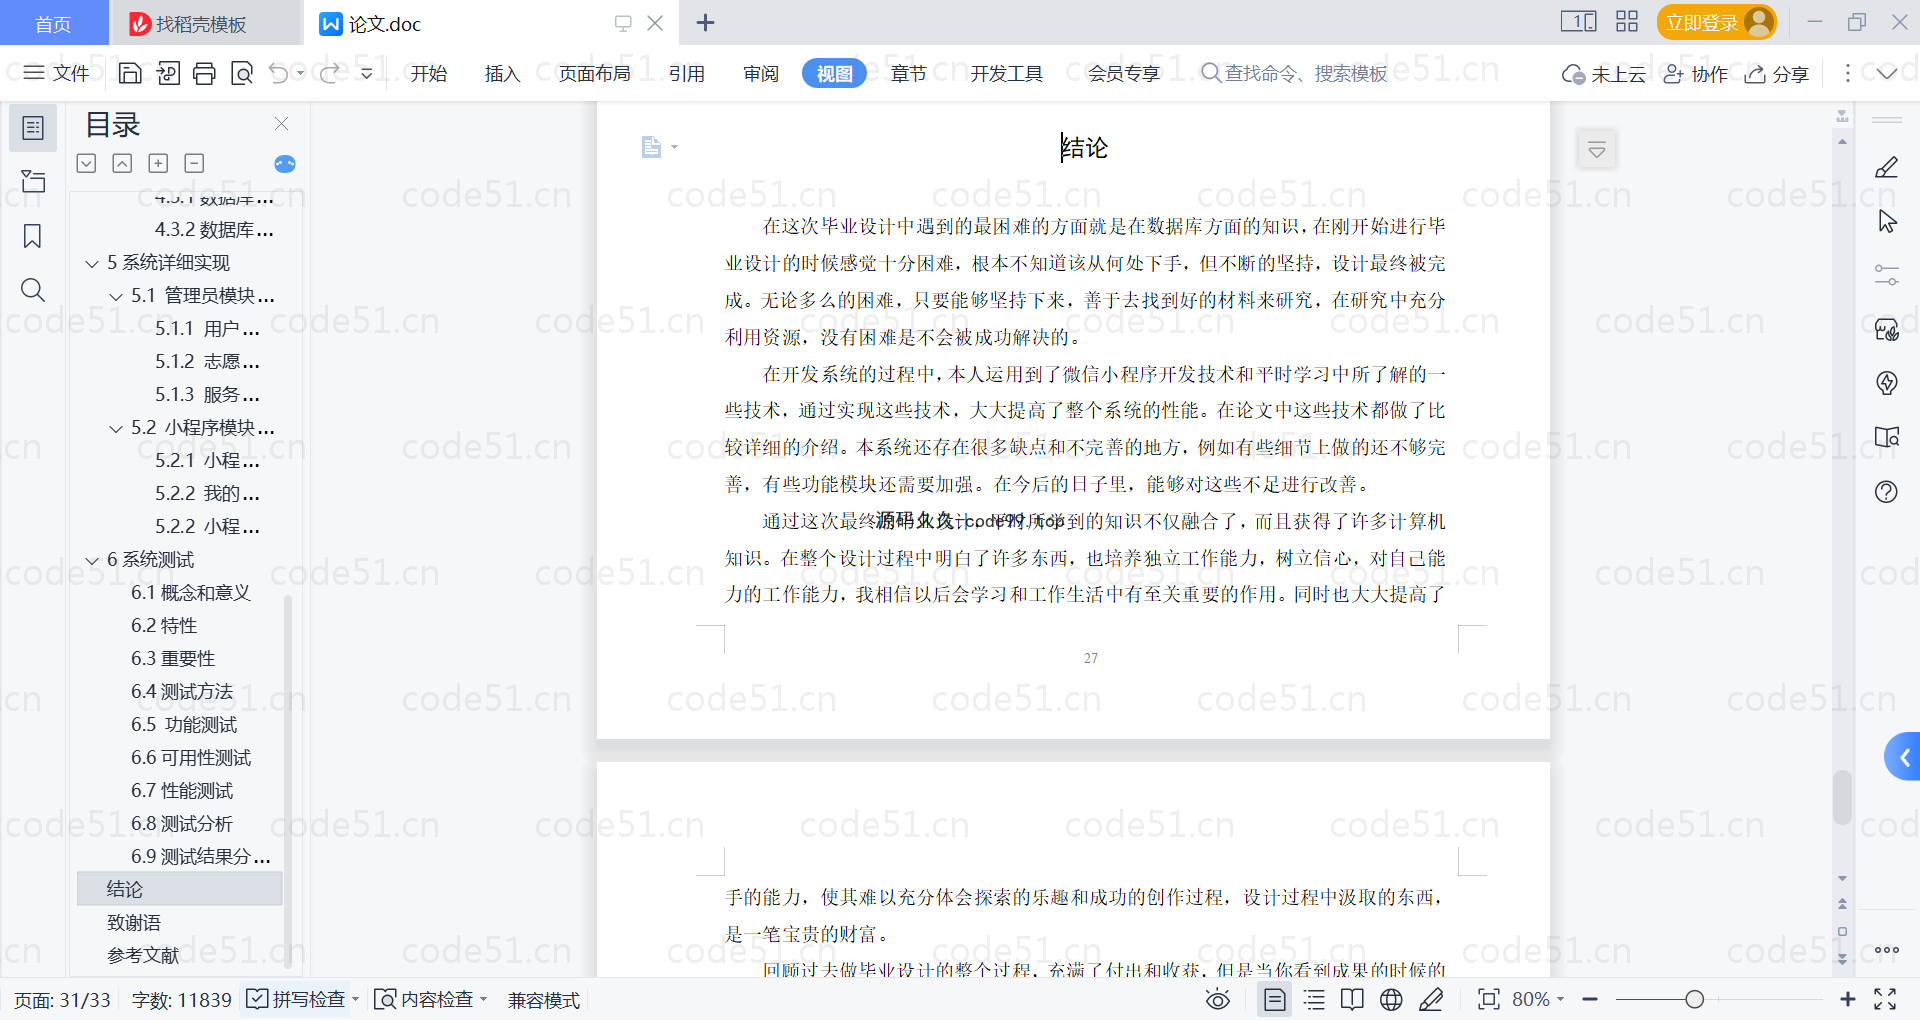Click the page layout view icon
Image resolution: width=1920 pixels, height=1020 pixels.
pyautogui.click(x=1274, y=999)
